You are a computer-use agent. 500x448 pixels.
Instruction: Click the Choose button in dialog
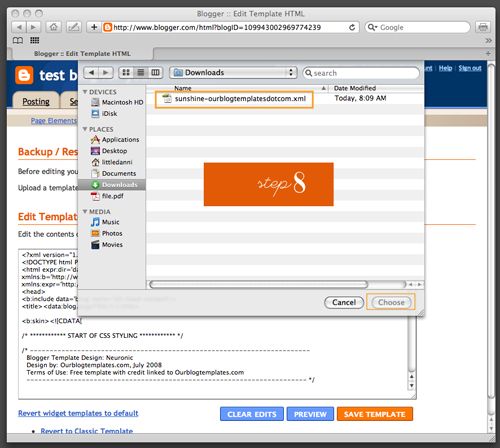(391, 302)
